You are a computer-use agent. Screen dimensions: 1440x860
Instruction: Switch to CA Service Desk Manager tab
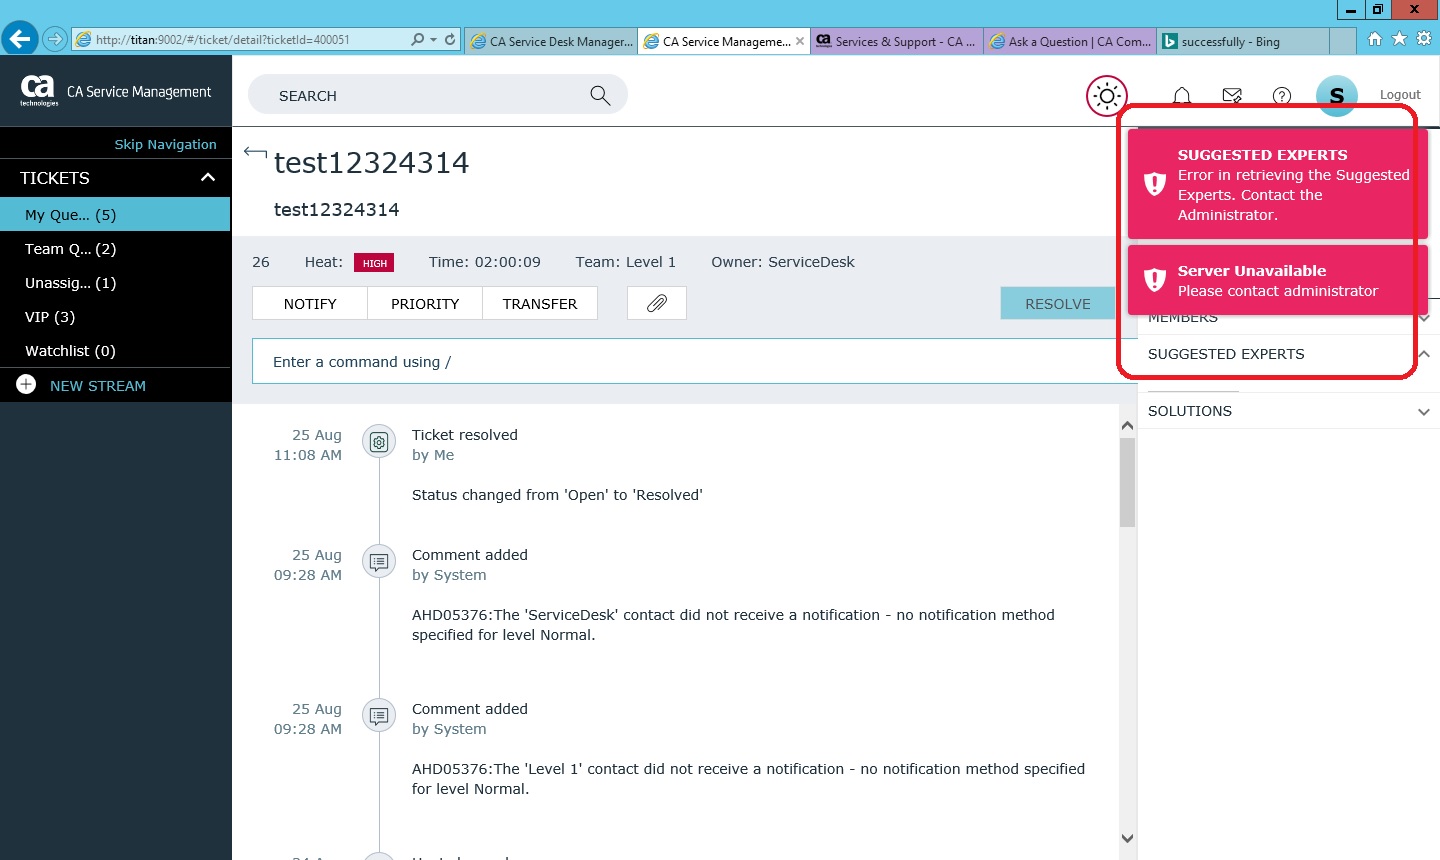tap(551, 41)
